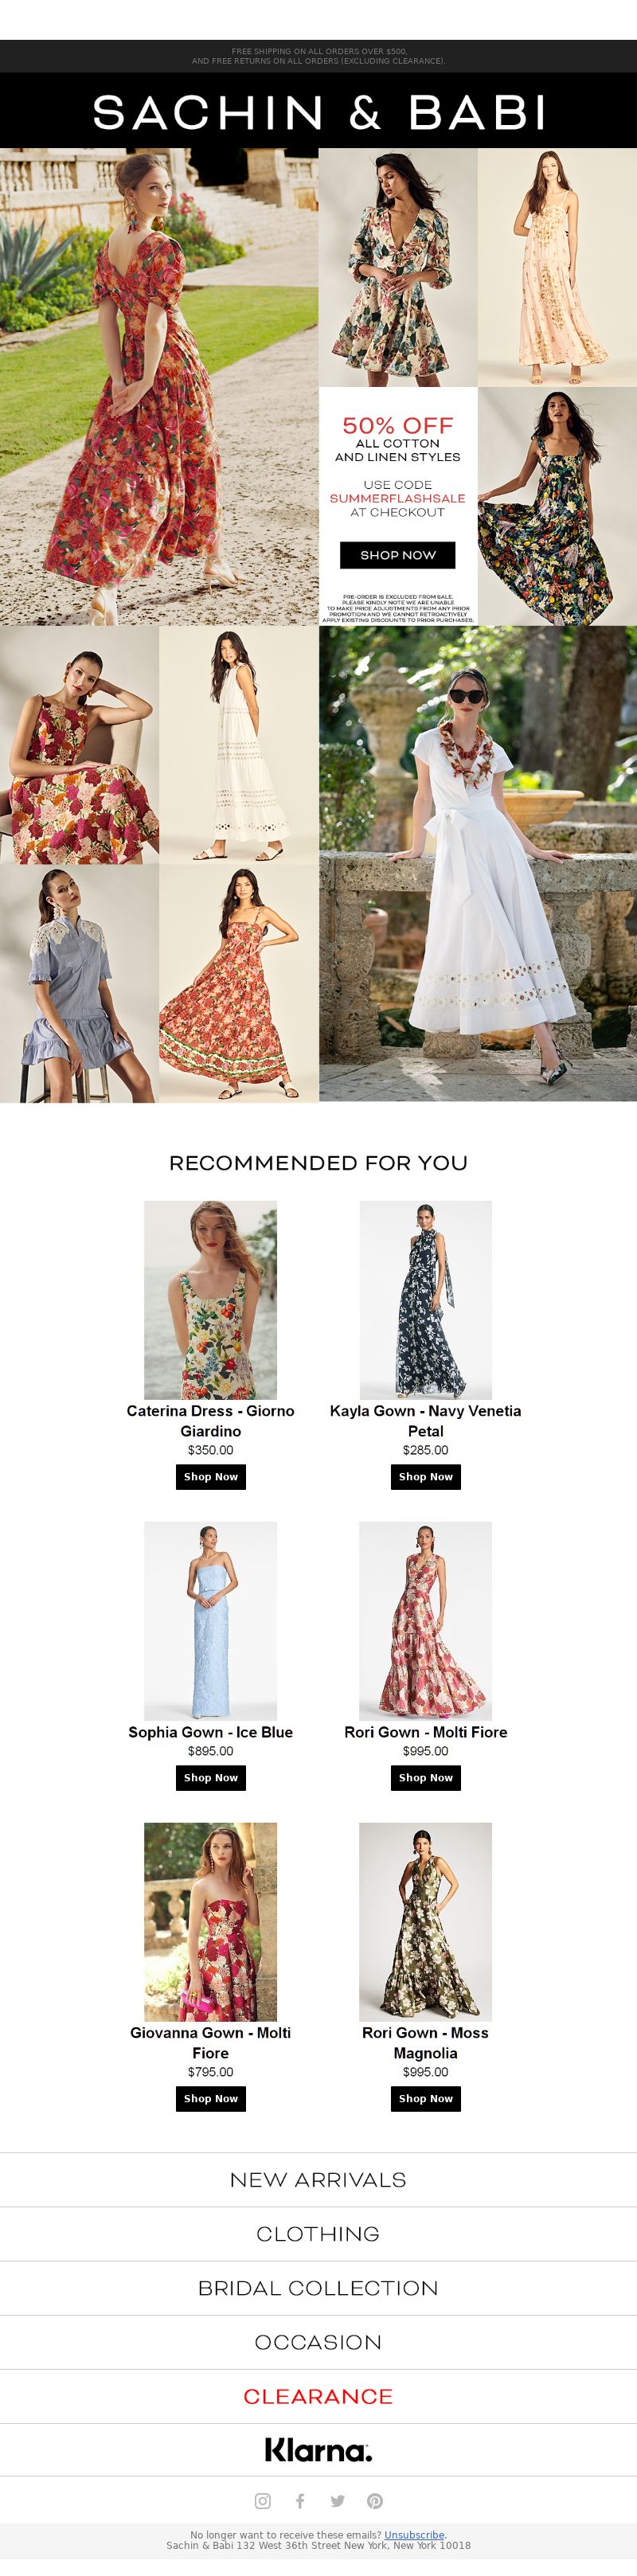Select the Rori Gown Molti Fiore image
Viewport: 637px width, 2576px height.
[x=426, y=1621]
